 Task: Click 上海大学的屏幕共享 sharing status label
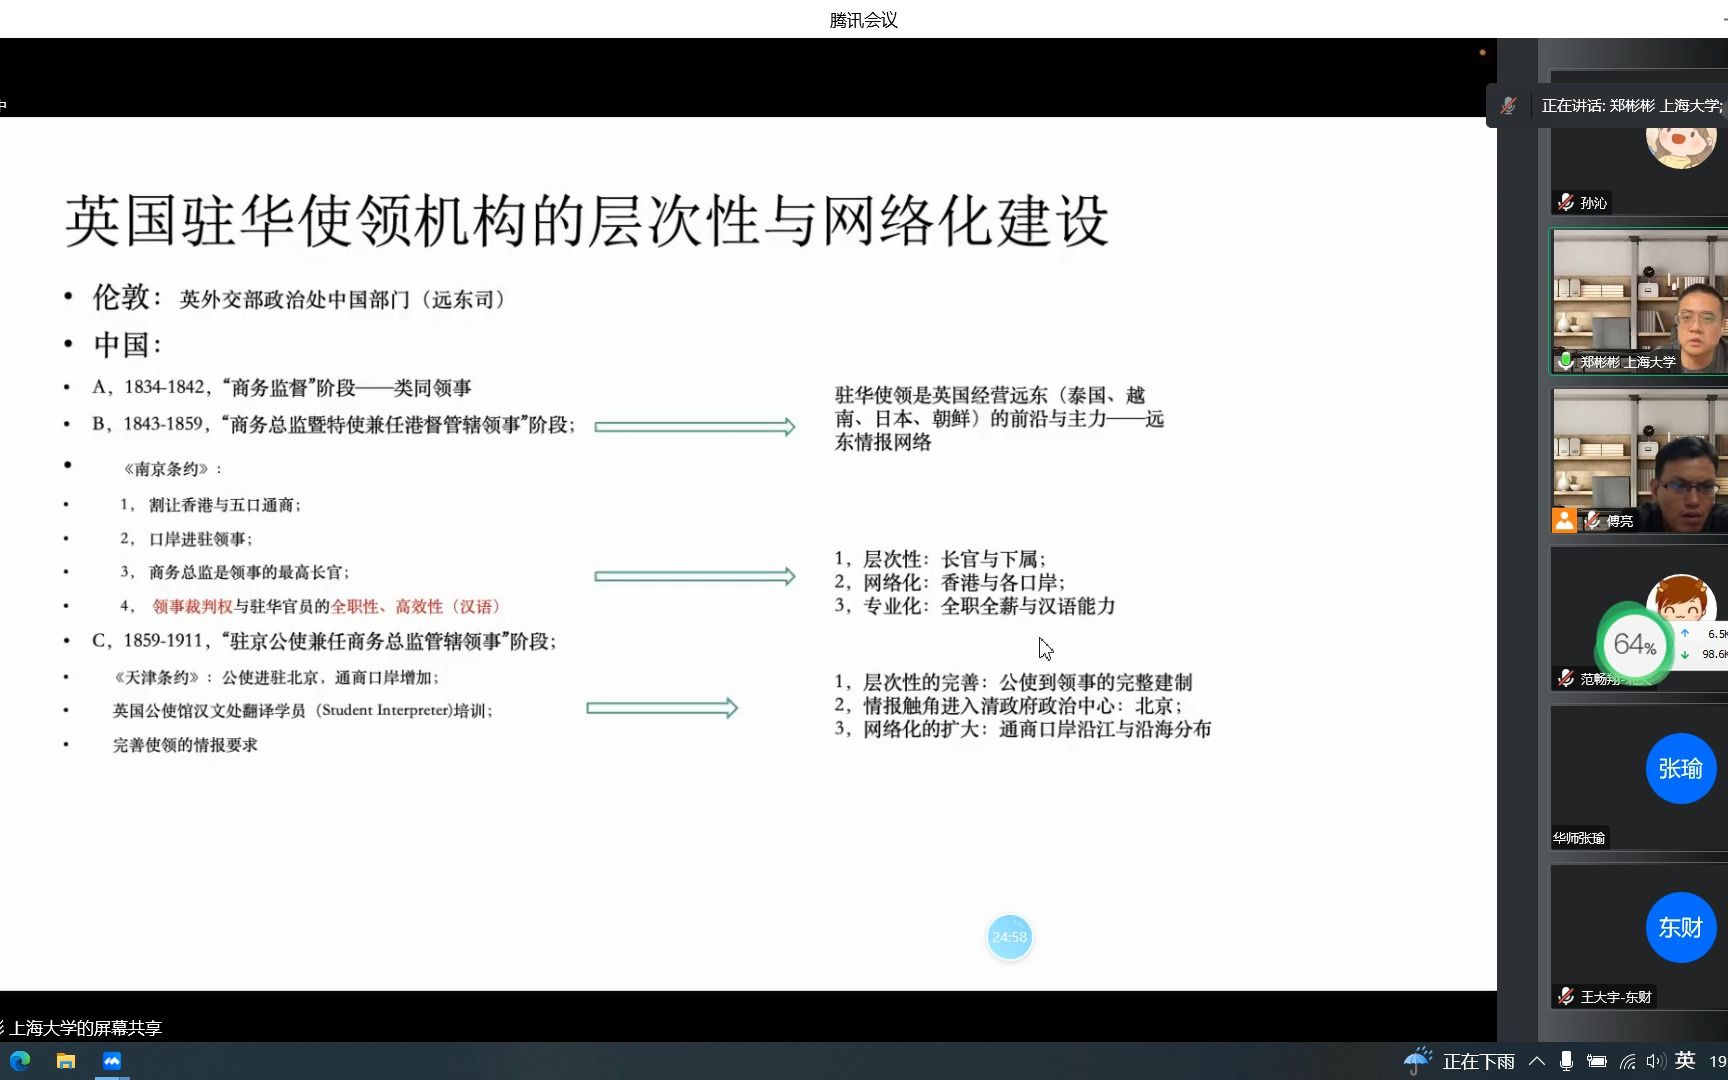coord(86,1028)
